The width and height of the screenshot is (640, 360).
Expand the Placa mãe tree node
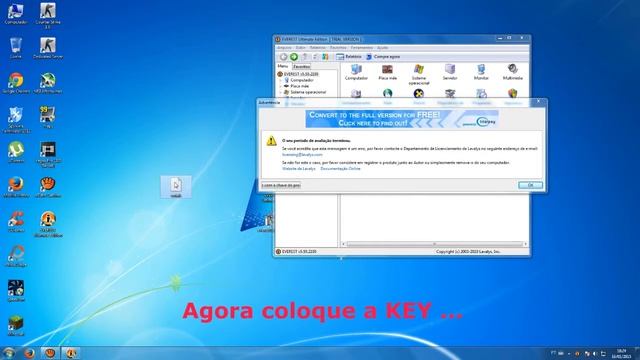point(280,87)
